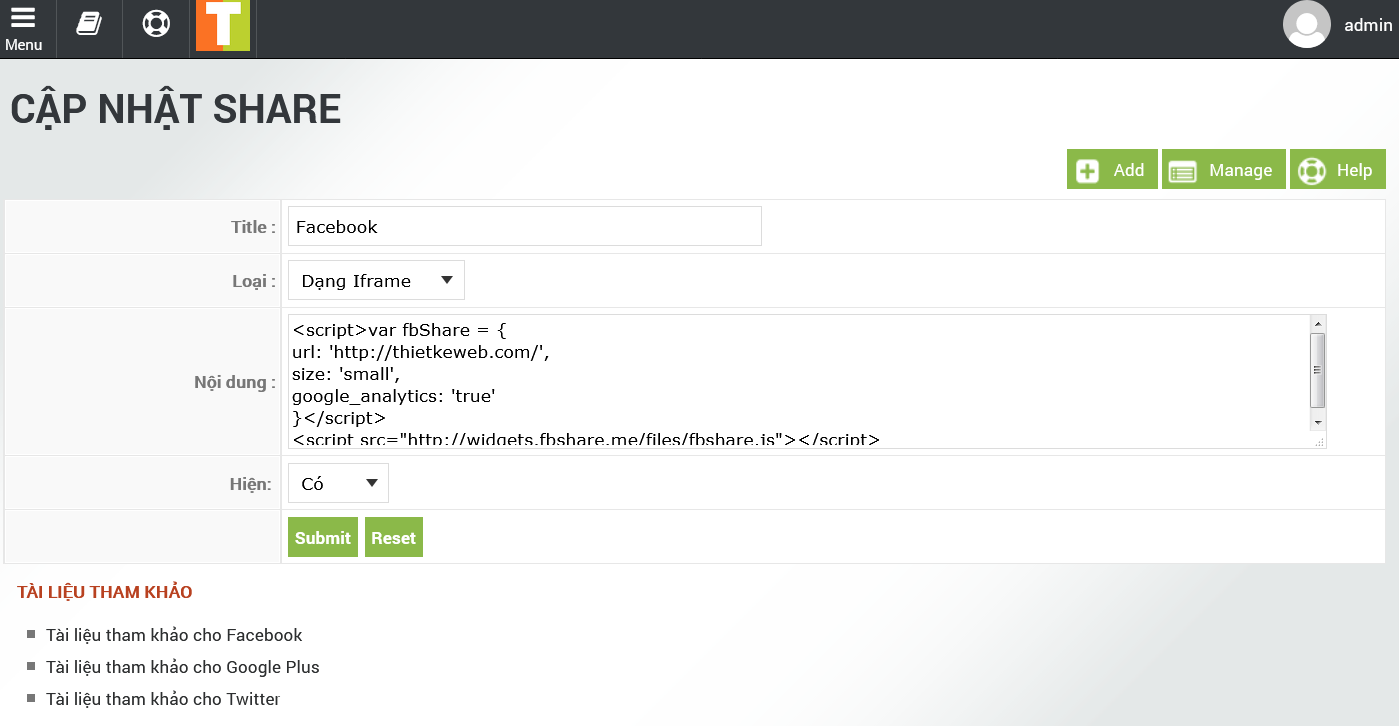
Task: Focus the Title input field
Action: [524, 227]
